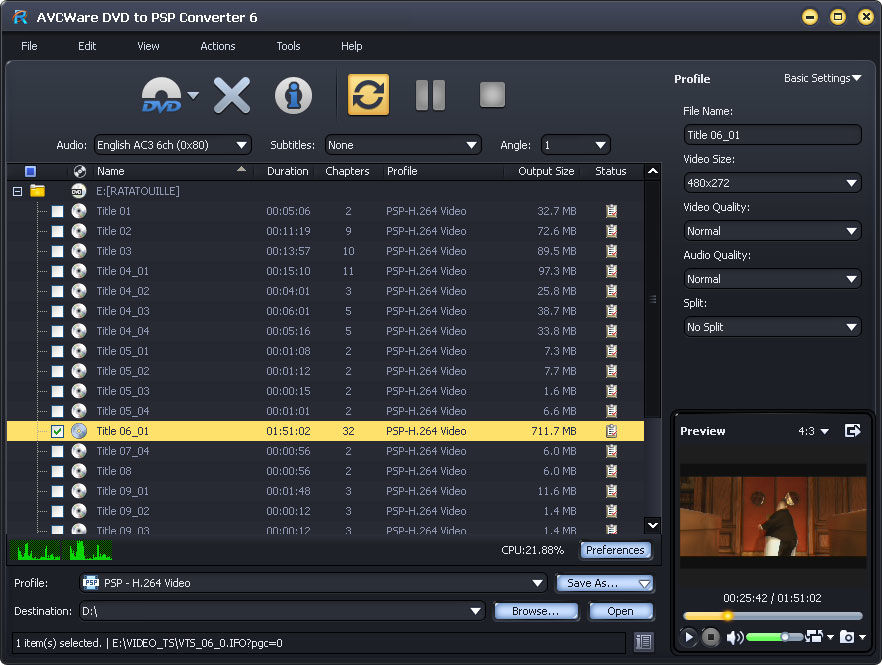Click the AVCWare app logo in the title bar
Viewport: 882px width, 665px height.
click(x=20, y=17)
